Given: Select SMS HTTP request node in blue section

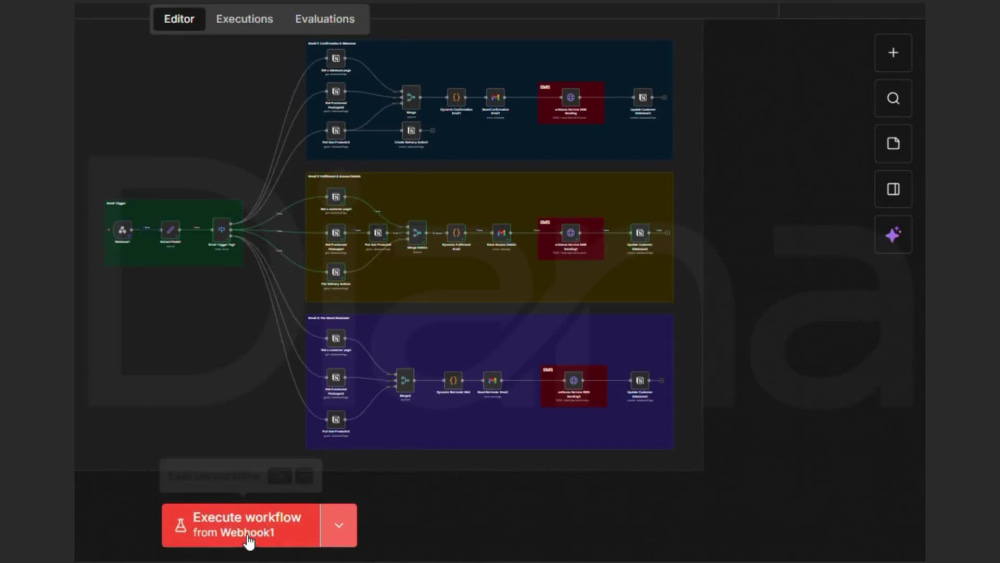Looking at the screenshot, I should click(571, 98).
